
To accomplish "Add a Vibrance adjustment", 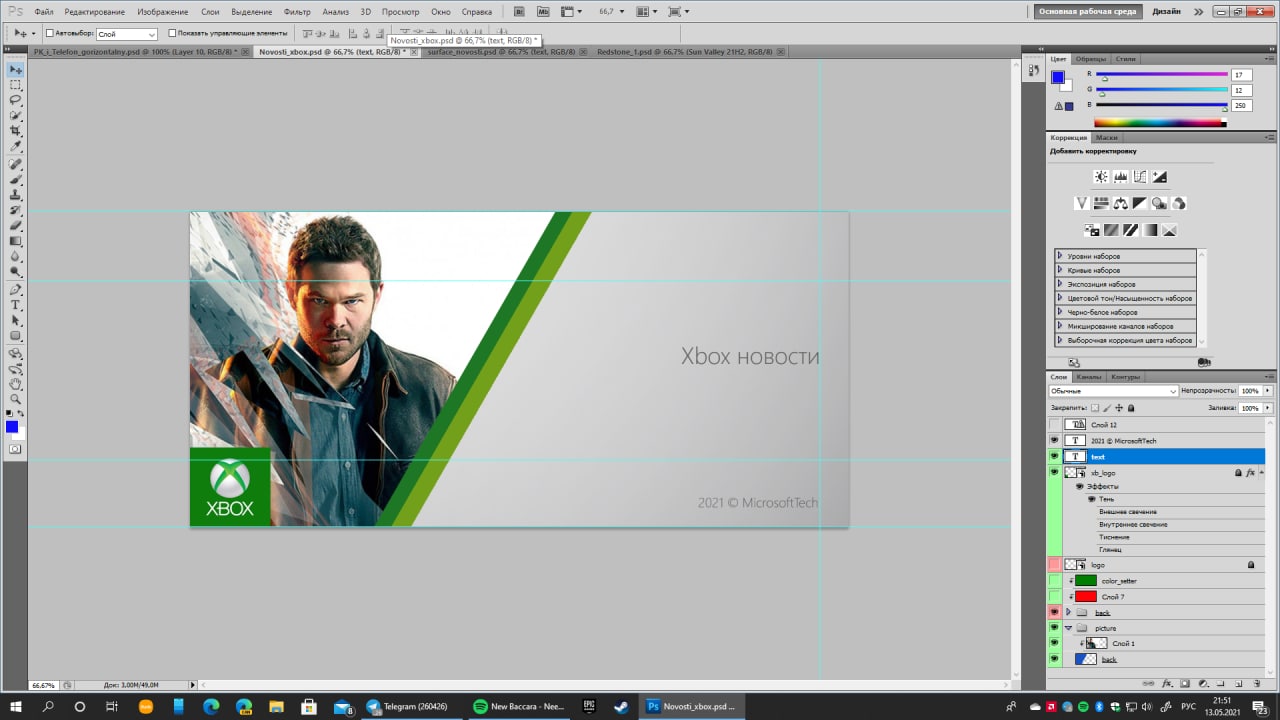I will tap(1081, 203).
